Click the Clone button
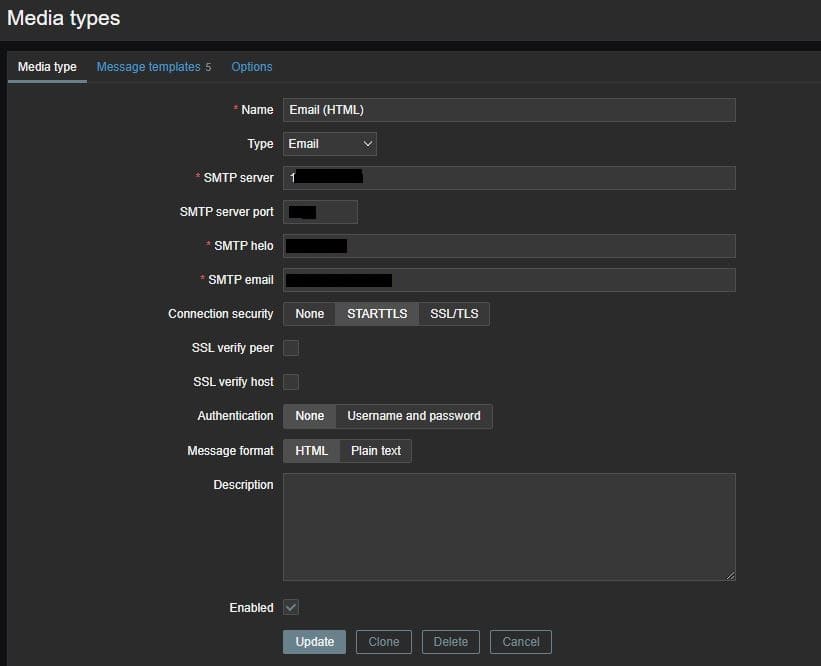The width and height of the screenshot is (821, 666). click(384, 642)
